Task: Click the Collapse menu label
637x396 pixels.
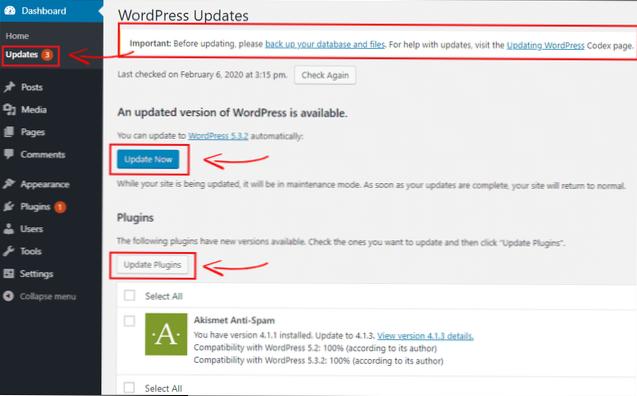Action: coord(48,296)
